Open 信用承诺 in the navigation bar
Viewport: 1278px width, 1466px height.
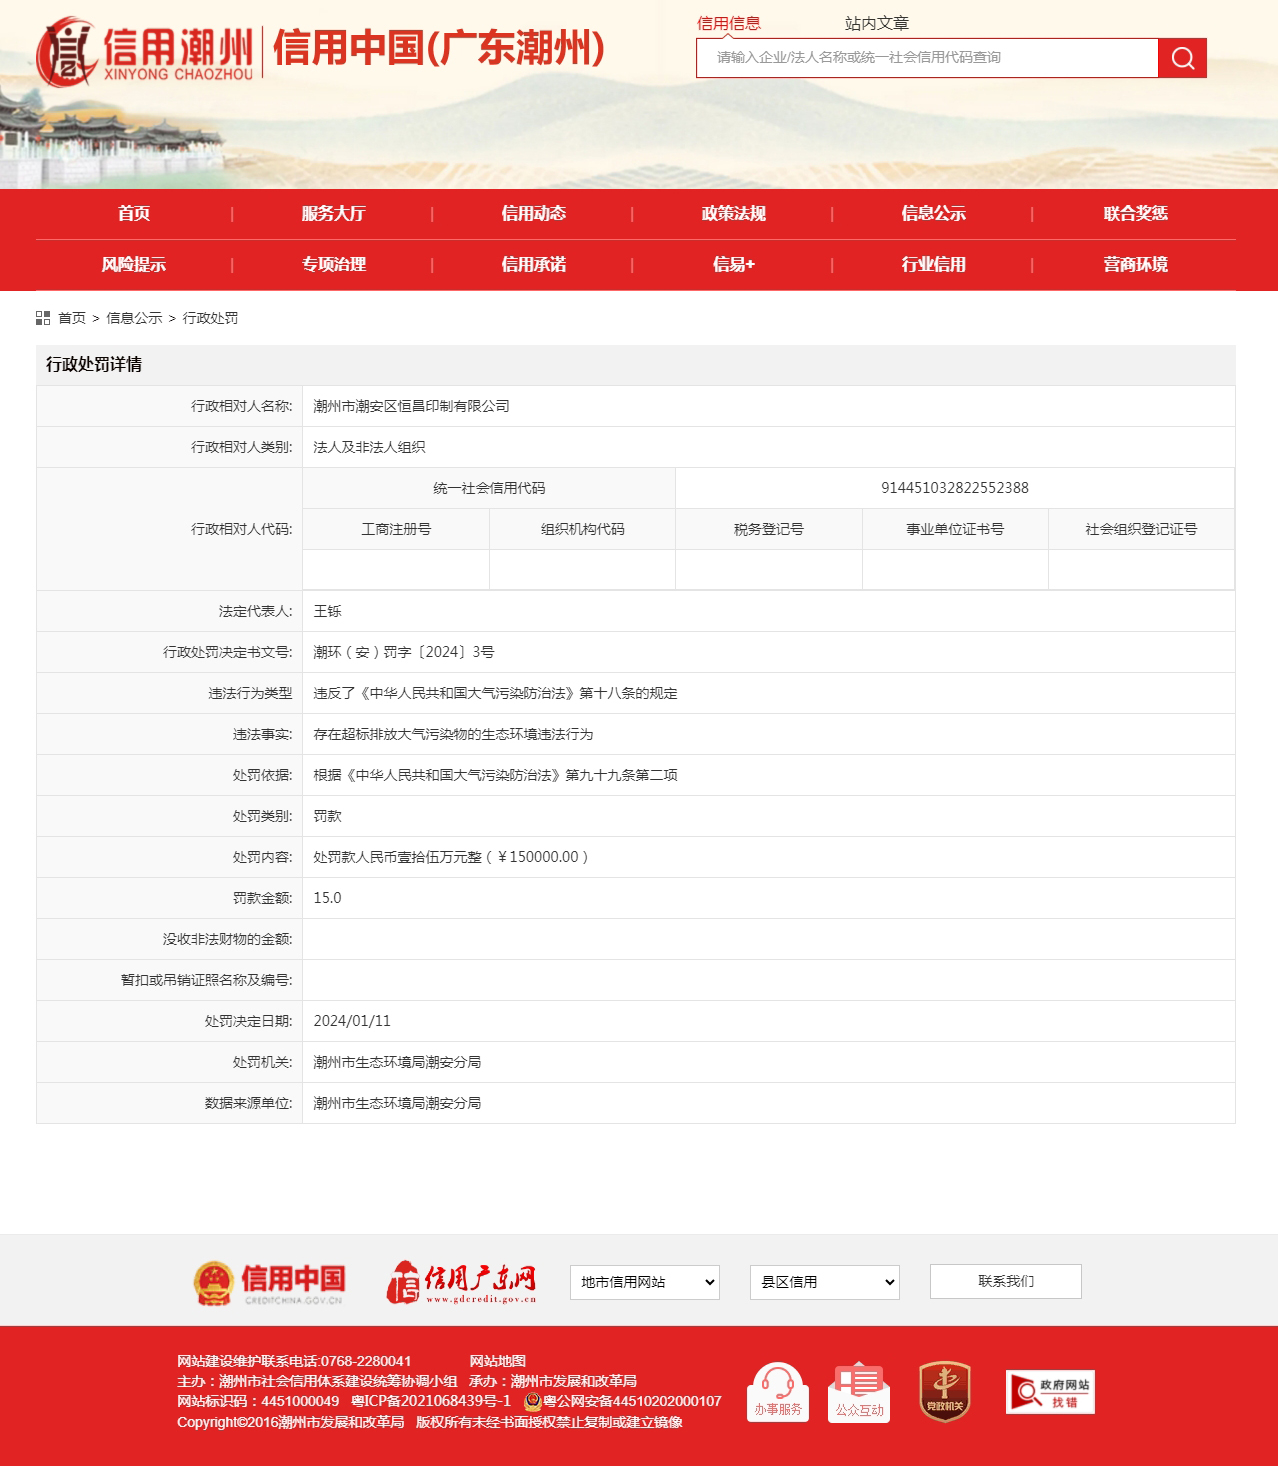[x=534, y=264]
